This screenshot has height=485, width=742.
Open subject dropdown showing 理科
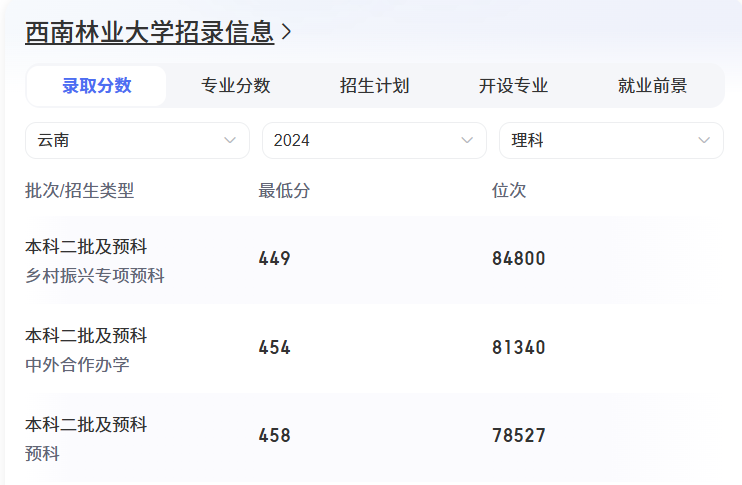coord(611,141)
